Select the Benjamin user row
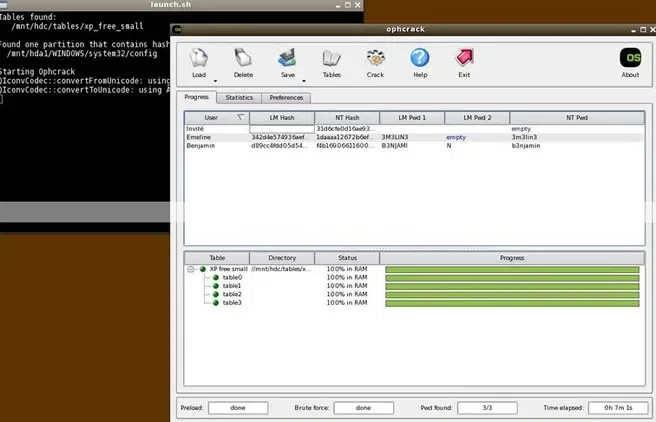Screen dimensions: 656x422 tap(201, 145)
